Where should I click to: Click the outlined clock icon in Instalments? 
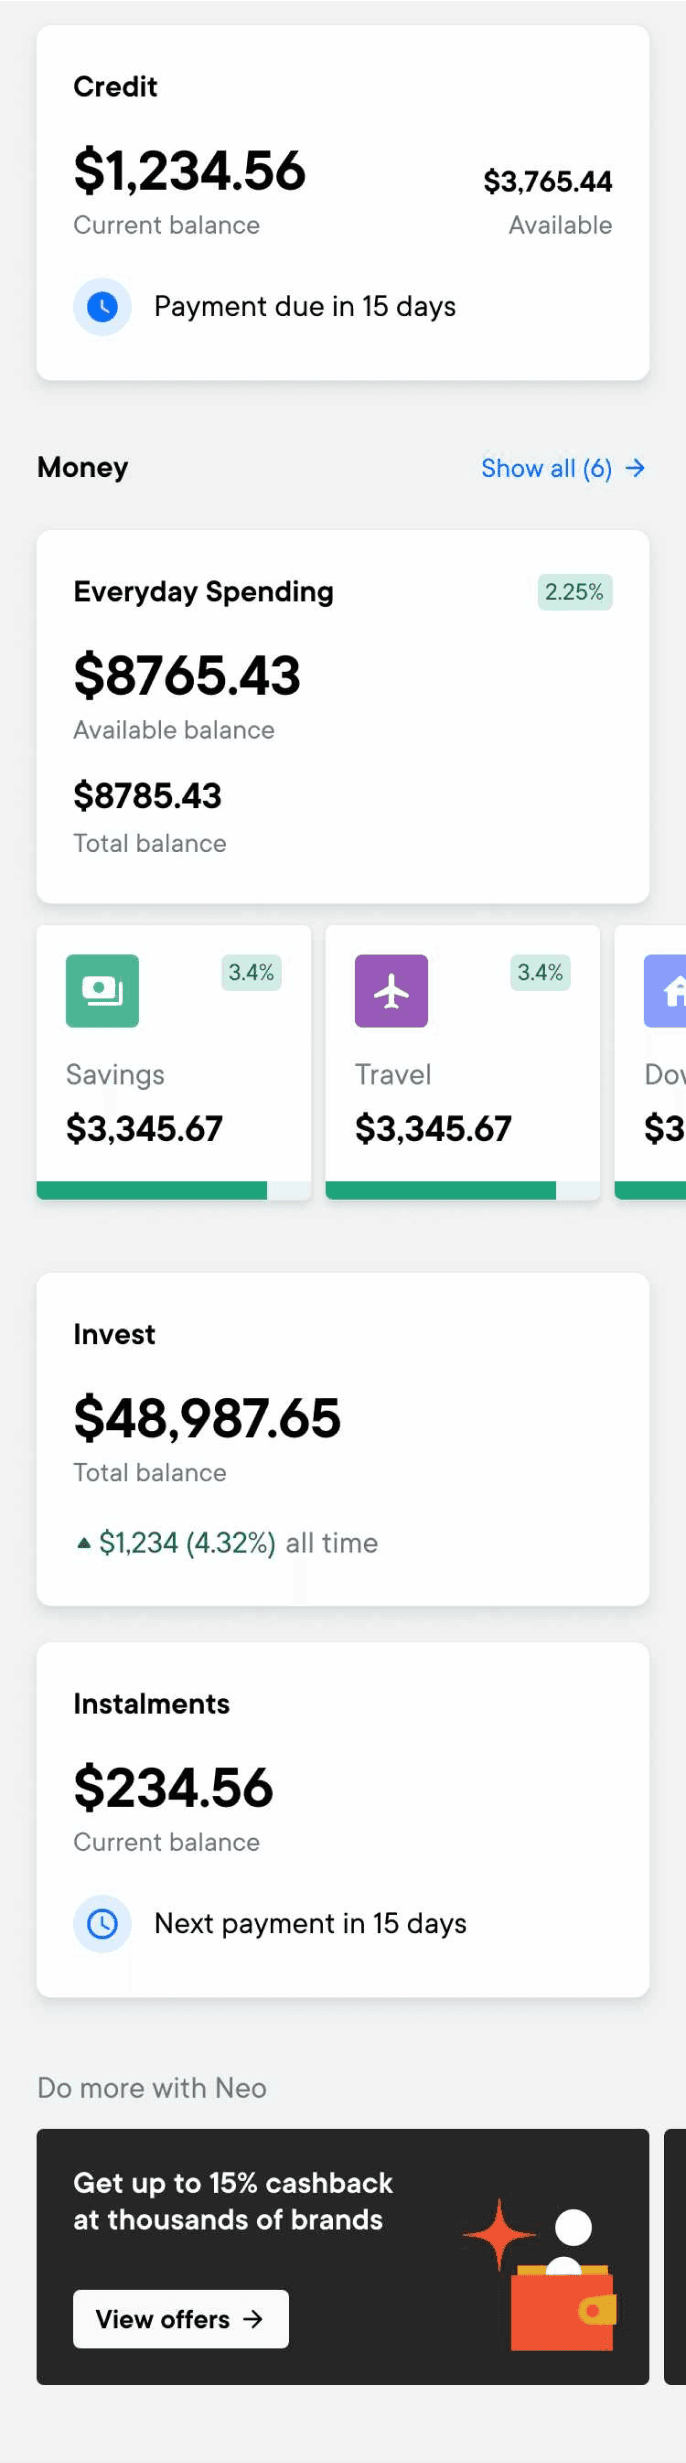click(x=102, y=1923)
